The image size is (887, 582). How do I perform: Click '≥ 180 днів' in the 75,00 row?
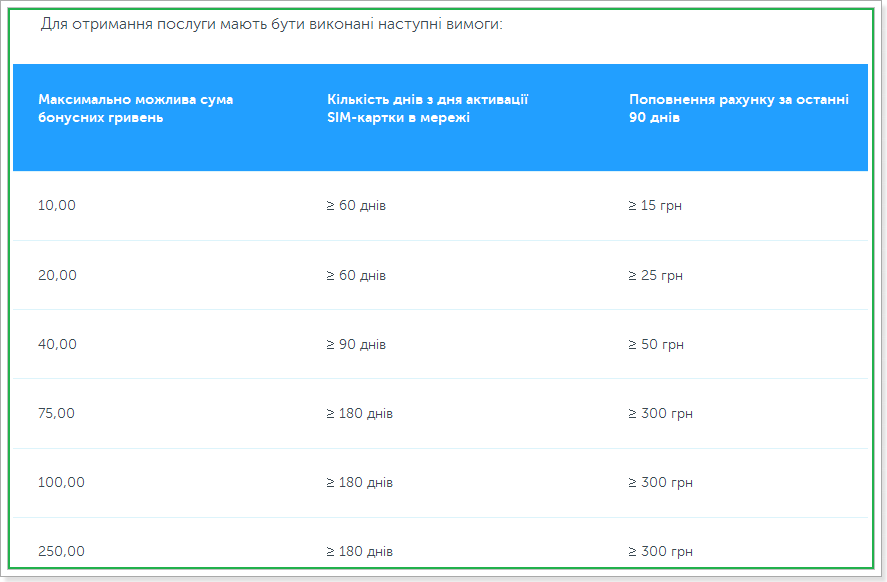[359, 413]
